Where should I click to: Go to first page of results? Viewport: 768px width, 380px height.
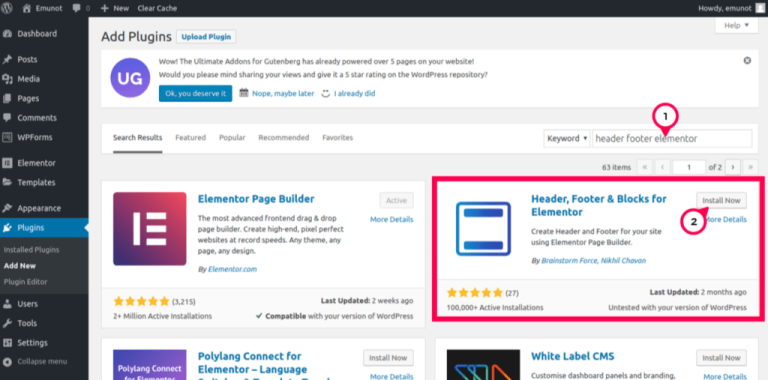644,167
